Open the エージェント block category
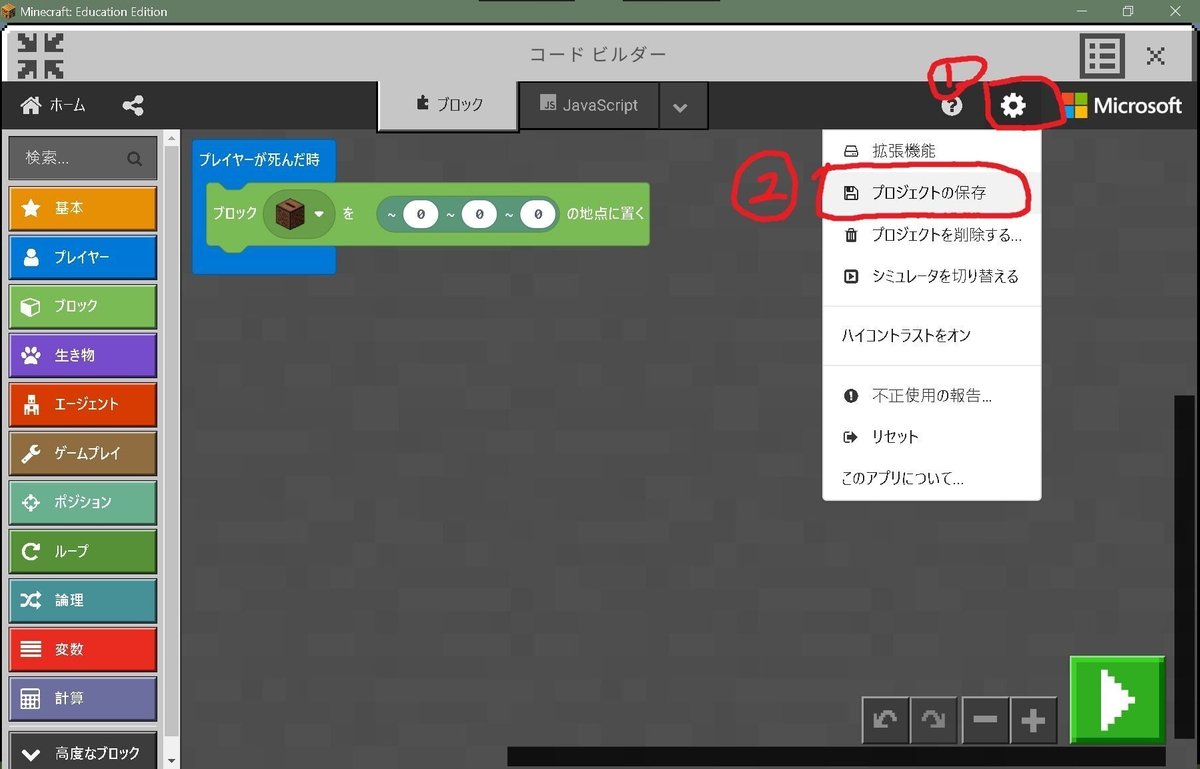 (83, 404)
